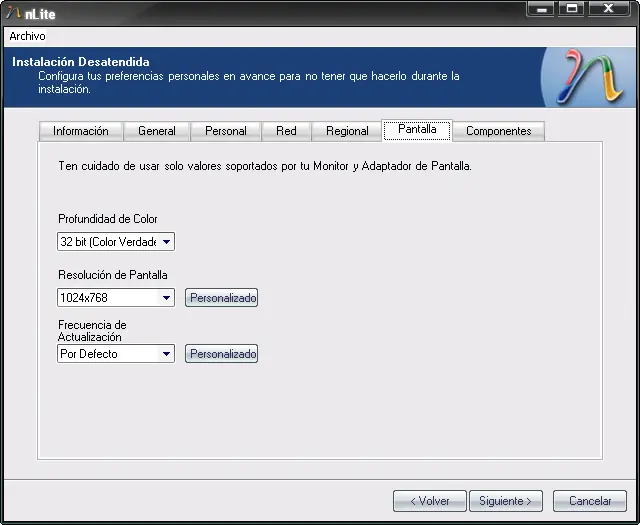Click the Profundidad de Color label

(108, 219)
